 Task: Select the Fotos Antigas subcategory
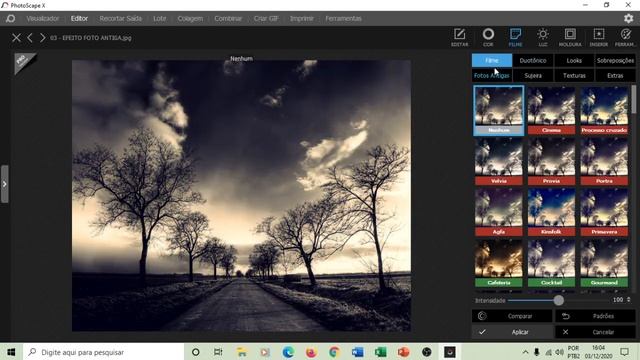(492, 76)
